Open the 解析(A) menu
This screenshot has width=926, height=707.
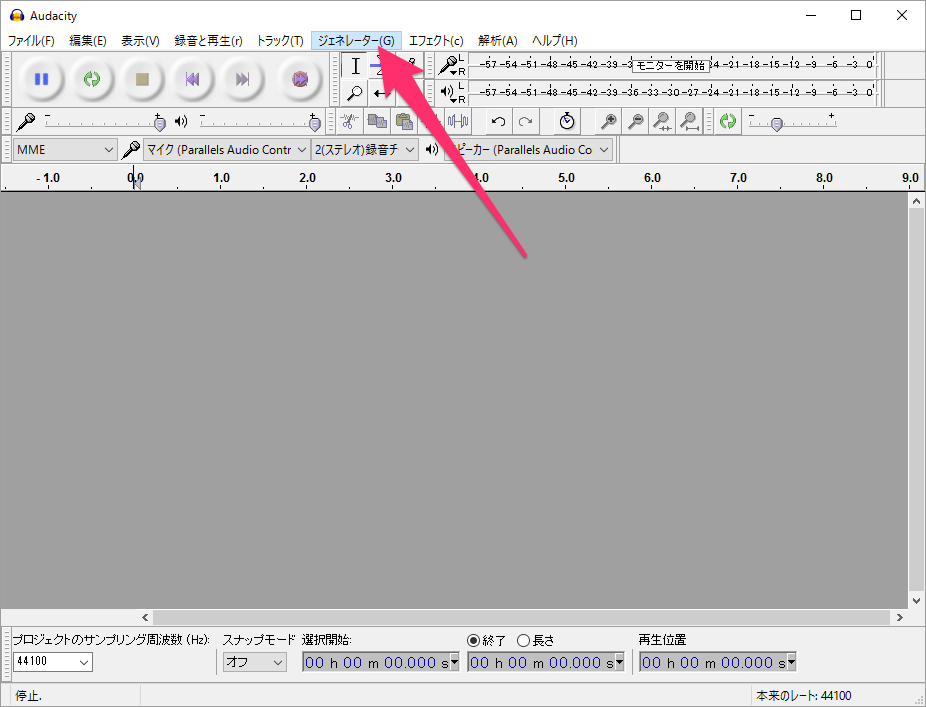(x=498, y=41)
